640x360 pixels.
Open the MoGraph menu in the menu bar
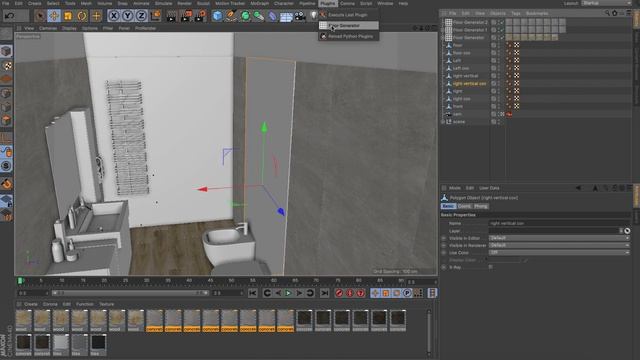[260, 3]
